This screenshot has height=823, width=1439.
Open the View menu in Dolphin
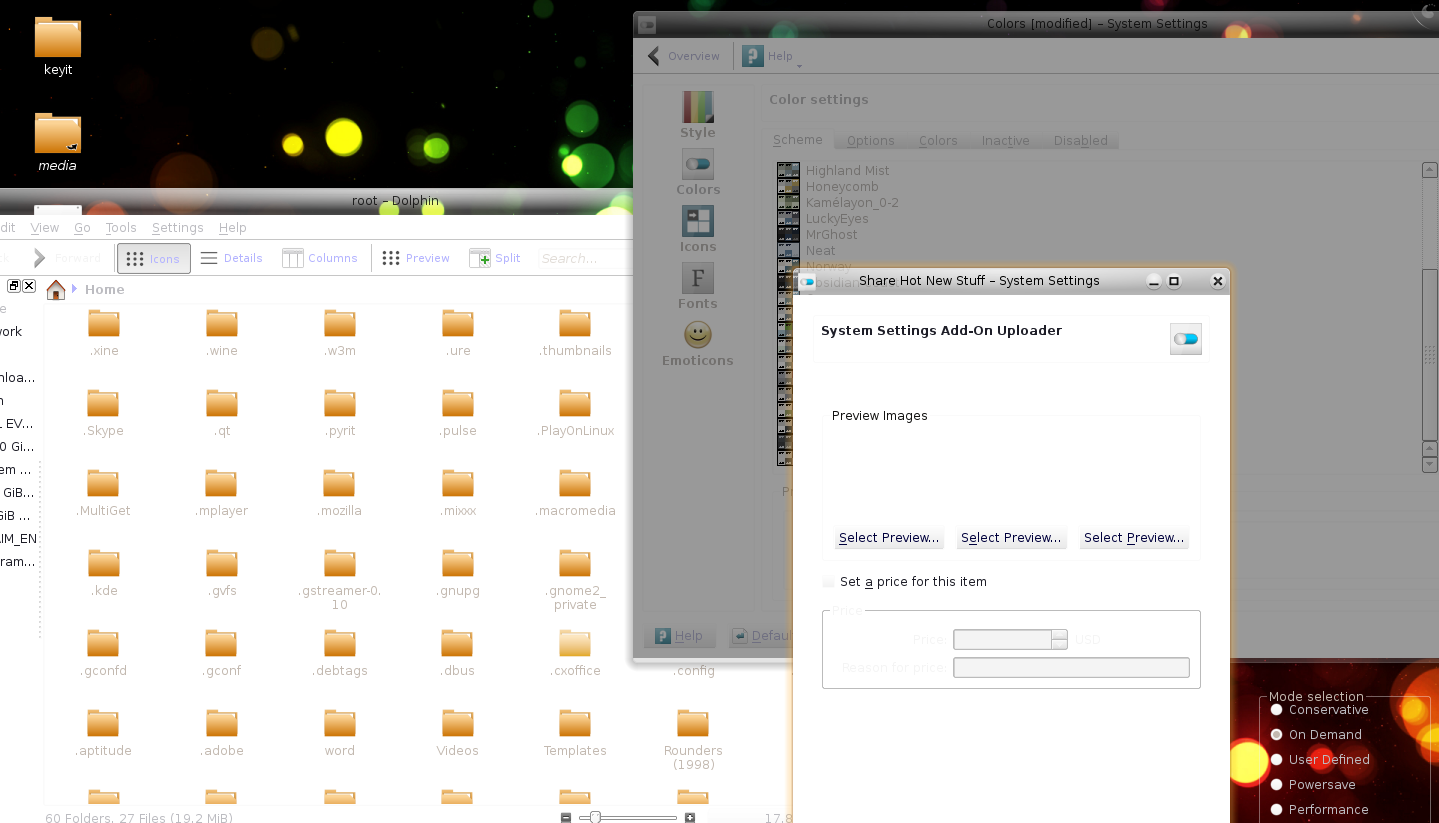click(44, 228)
